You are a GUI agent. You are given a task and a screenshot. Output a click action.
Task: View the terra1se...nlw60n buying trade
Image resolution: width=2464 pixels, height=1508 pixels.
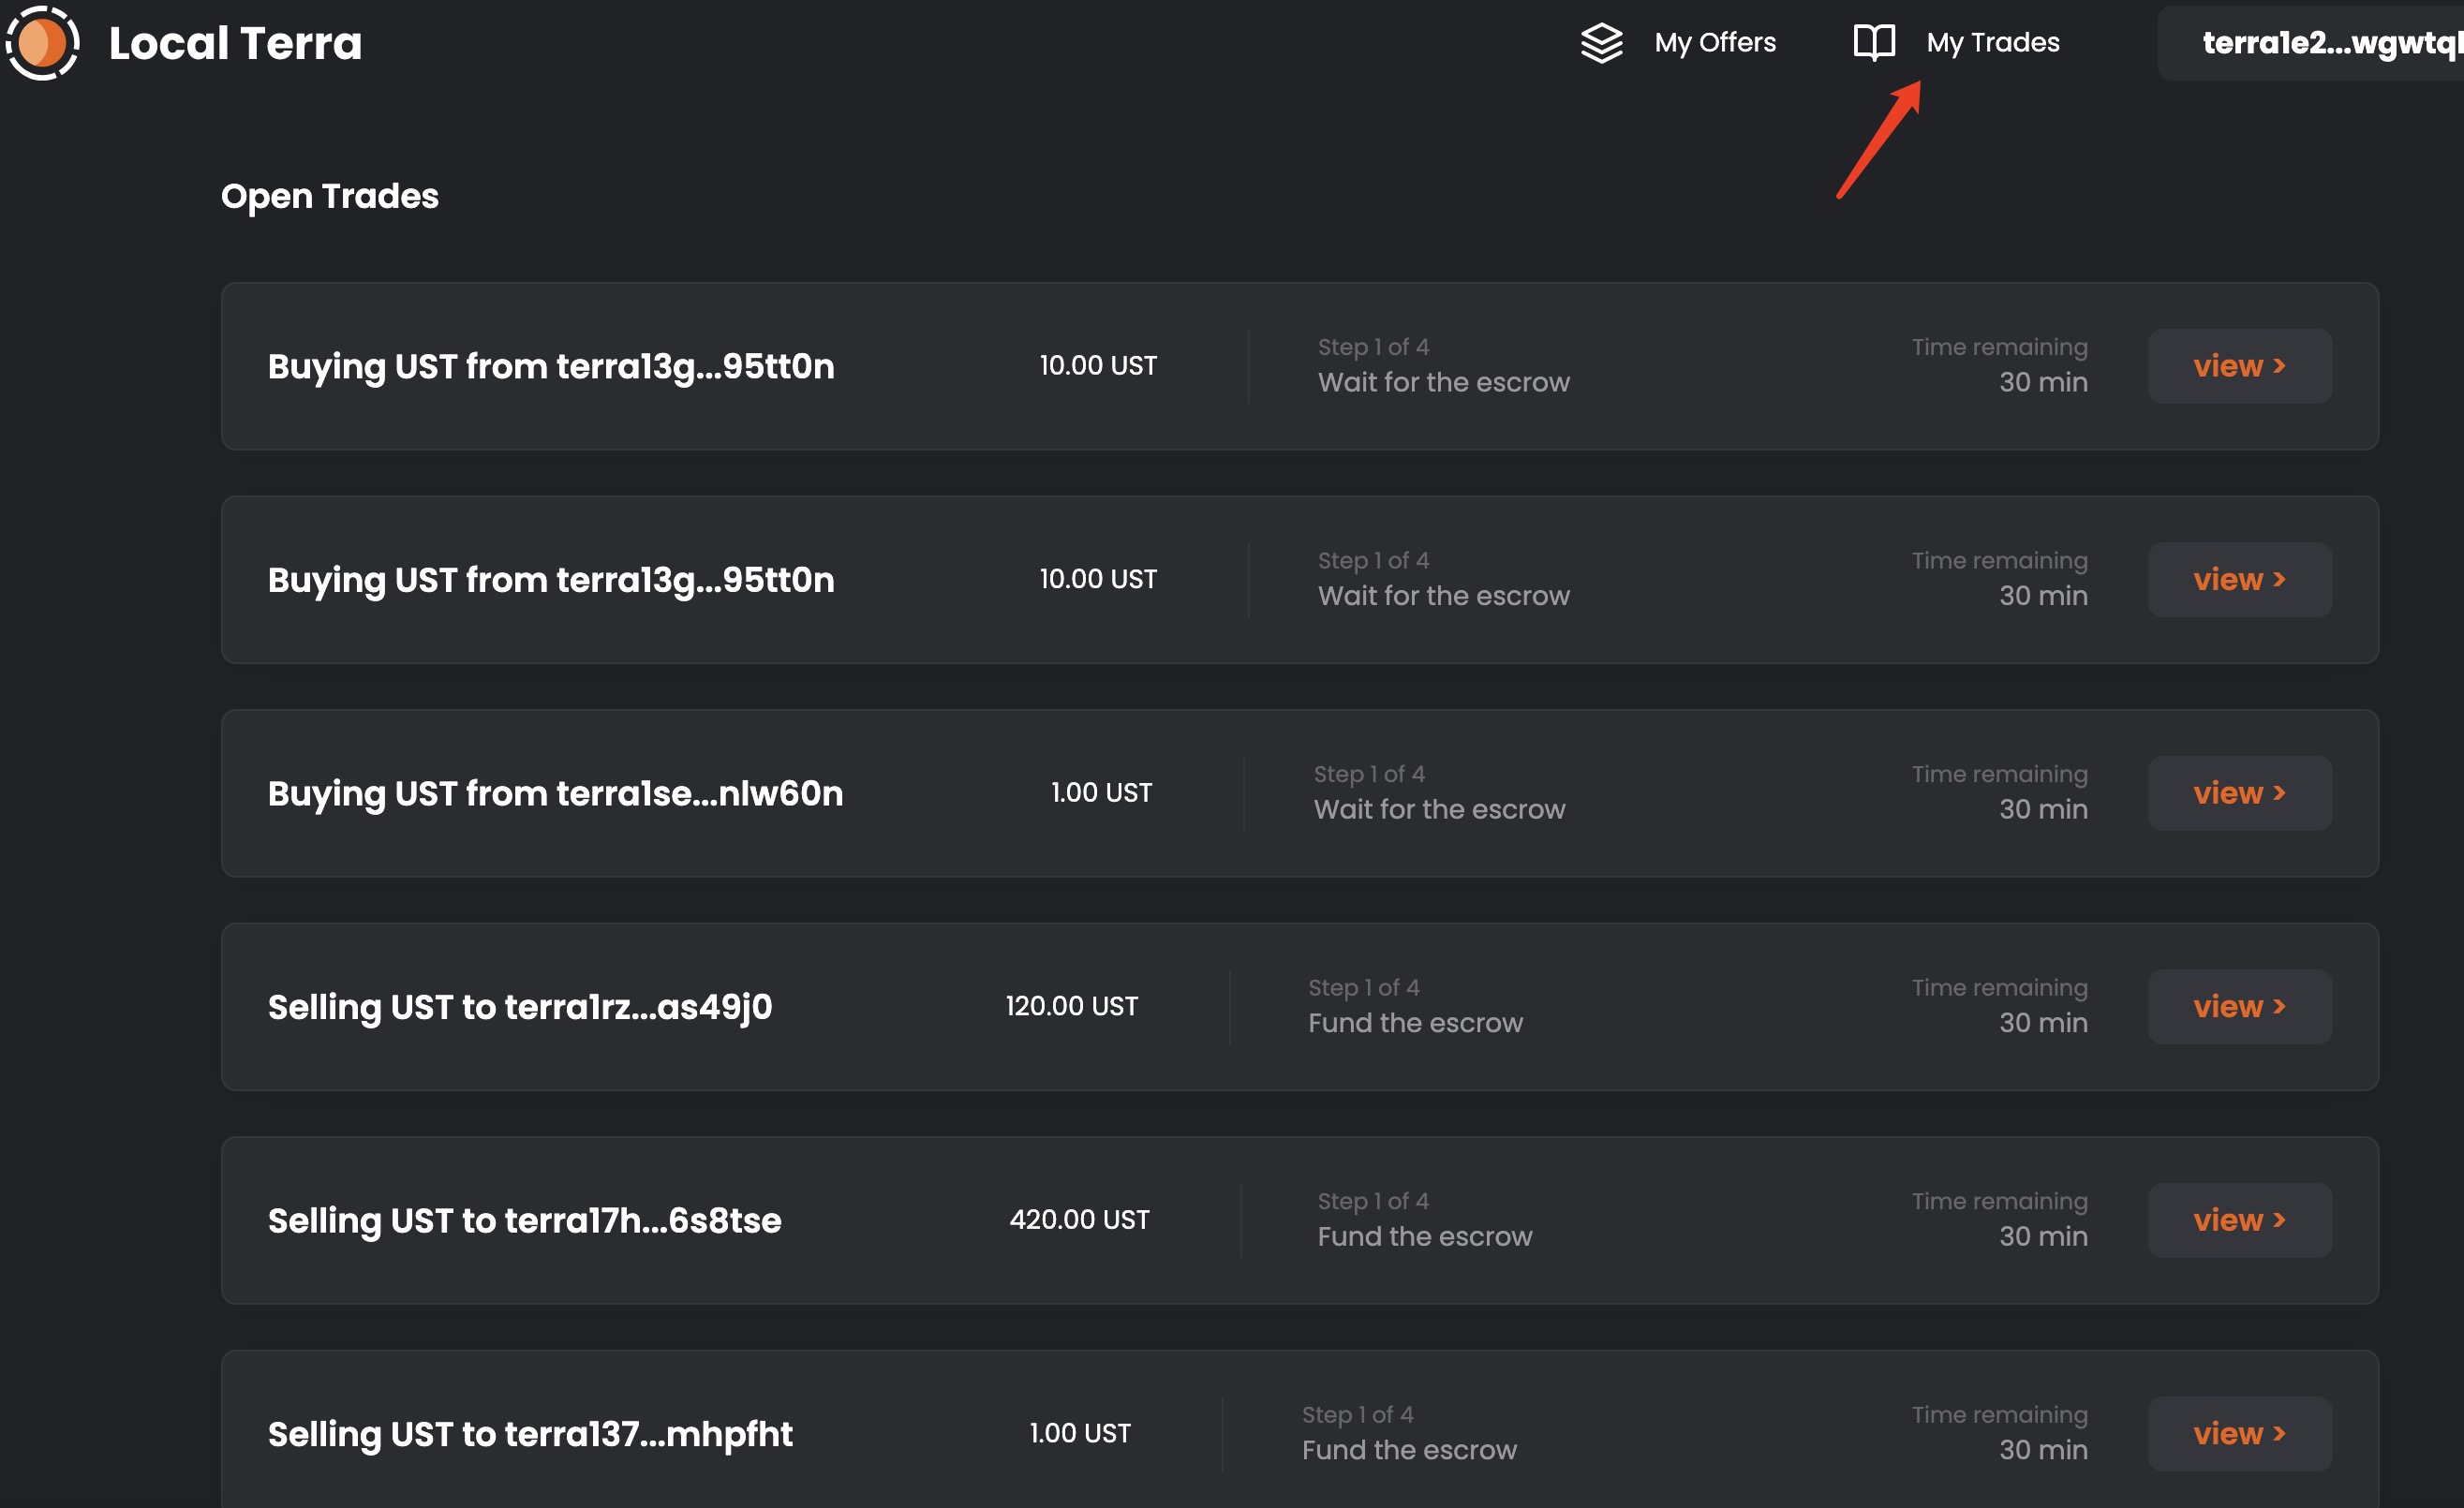coord(2239,793)
